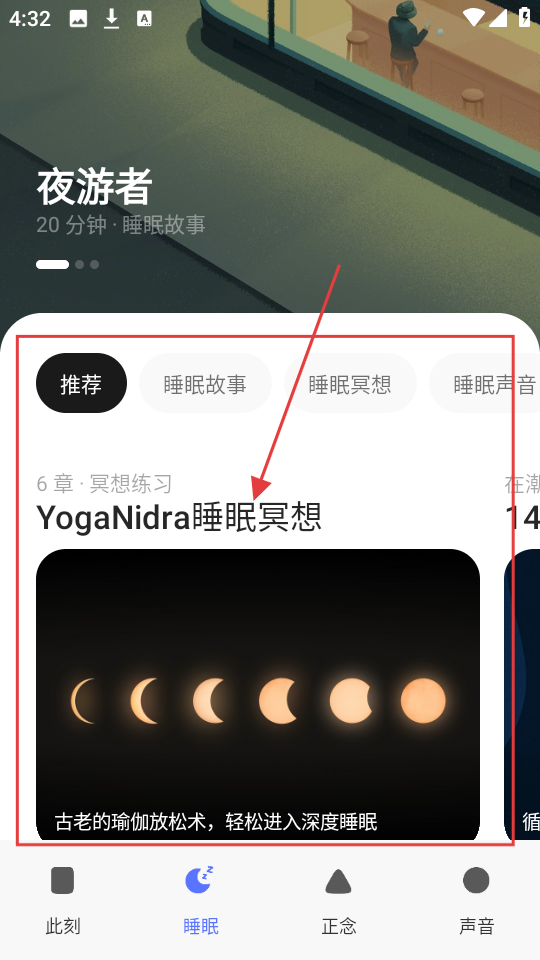Image resolution: width=540 pixels, height=960 pixels.
Task: Tap the image icon in status bar
Action: point(78,19)
